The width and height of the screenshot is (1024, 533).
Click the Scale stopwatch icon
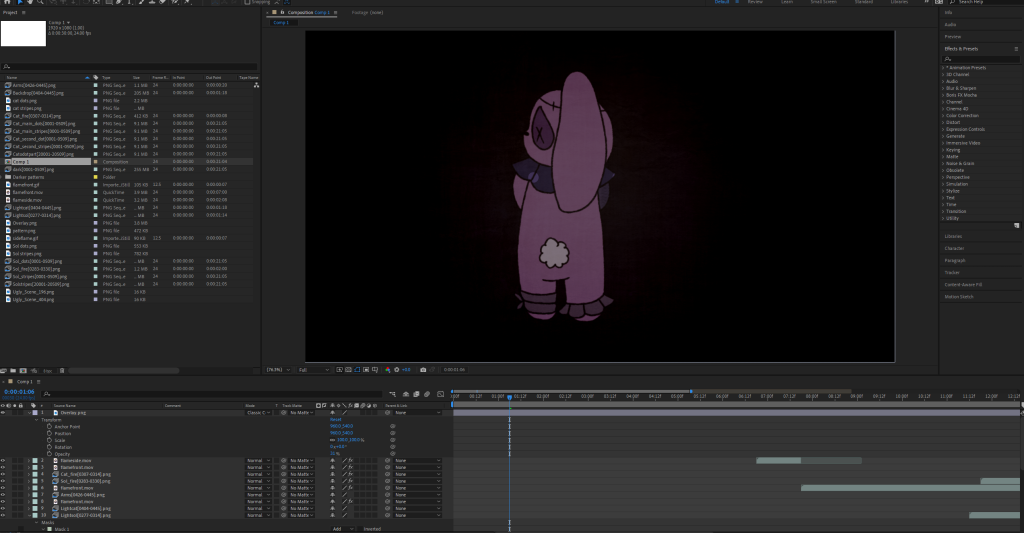coord(49,440)
